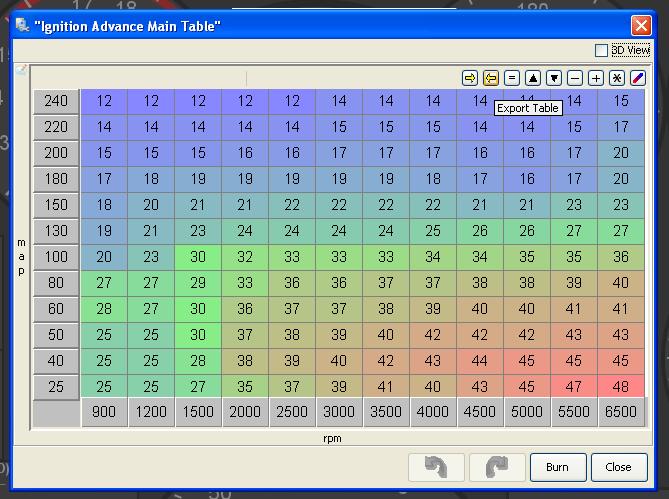The height and width of the screenshot is (499, 669).
Task: Select the 25 cell at 25 map, 900 rpm
Action: [x=104, y=387]
